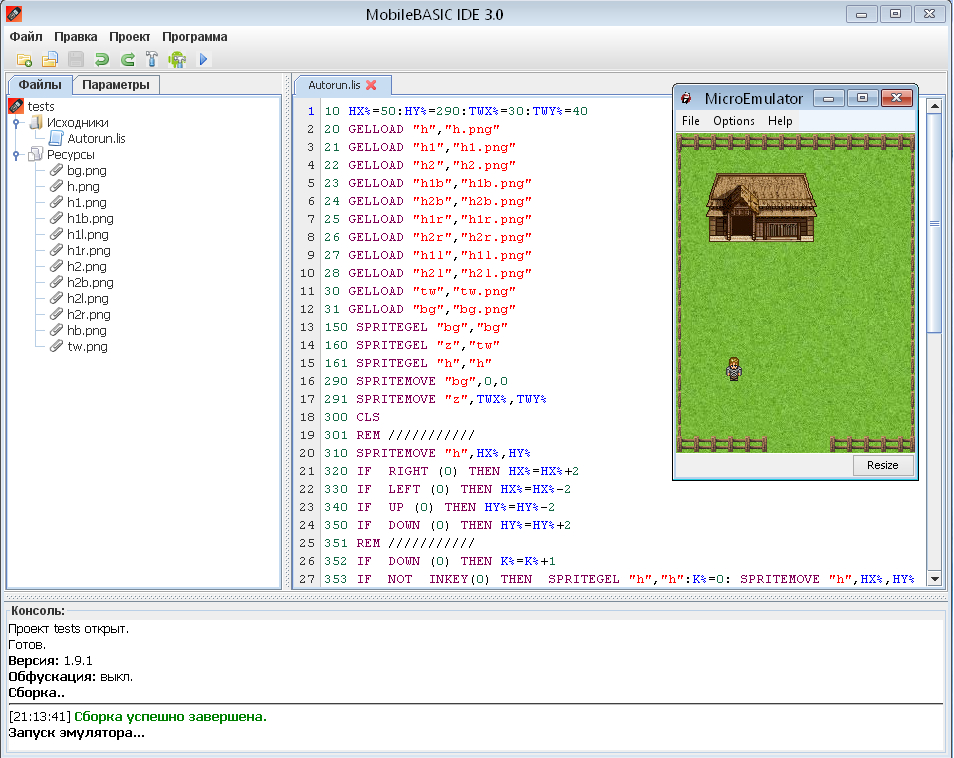This screenshot has height=758, width=954.
Task: Collapse the Исходники tree branch
Action: 16,122
